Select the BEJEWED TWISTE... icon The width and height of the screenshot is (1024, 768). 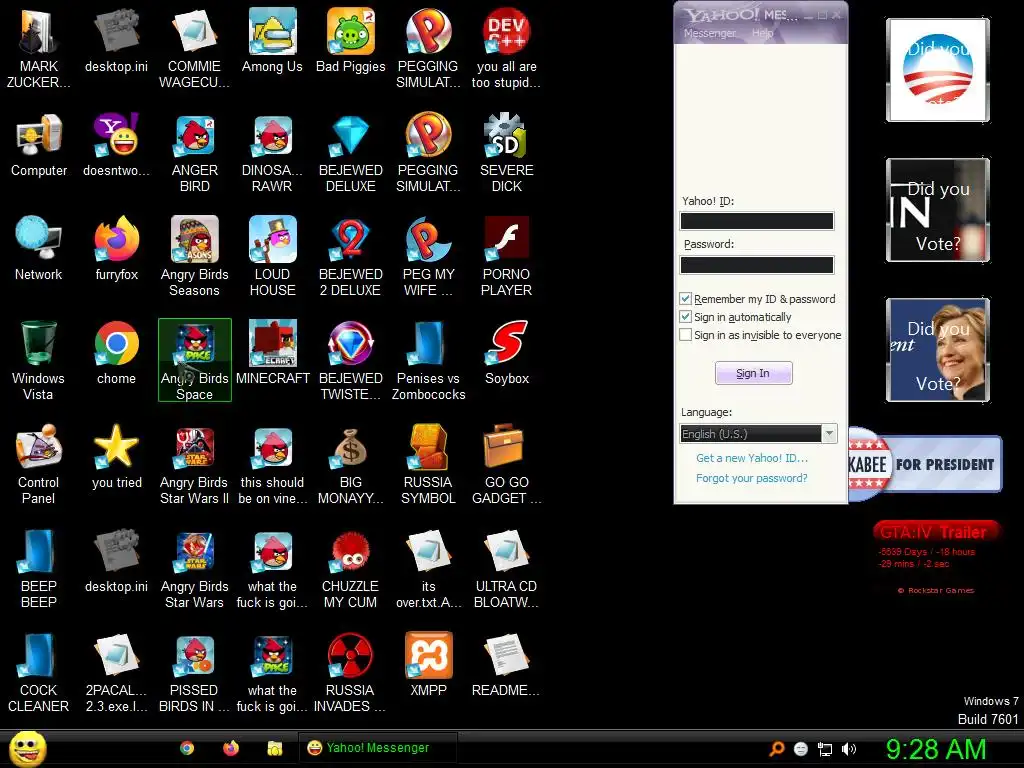click(351, 360)
